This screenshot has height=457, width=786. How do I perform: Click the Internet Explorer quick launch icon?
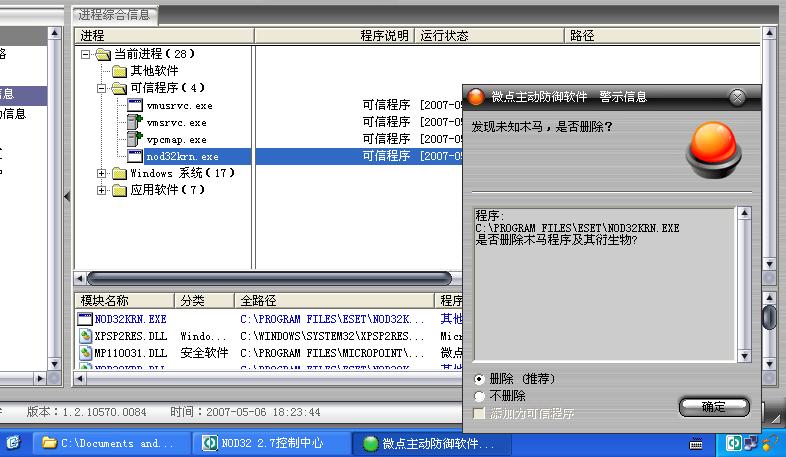pos(13,442)
